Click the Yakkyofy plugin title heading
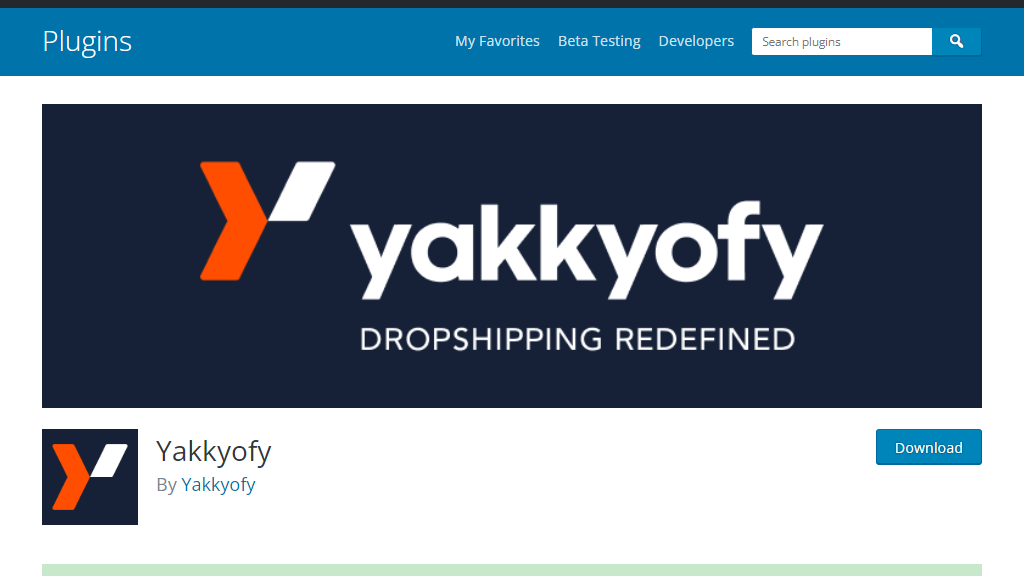1024x576 pixels. 214,451
